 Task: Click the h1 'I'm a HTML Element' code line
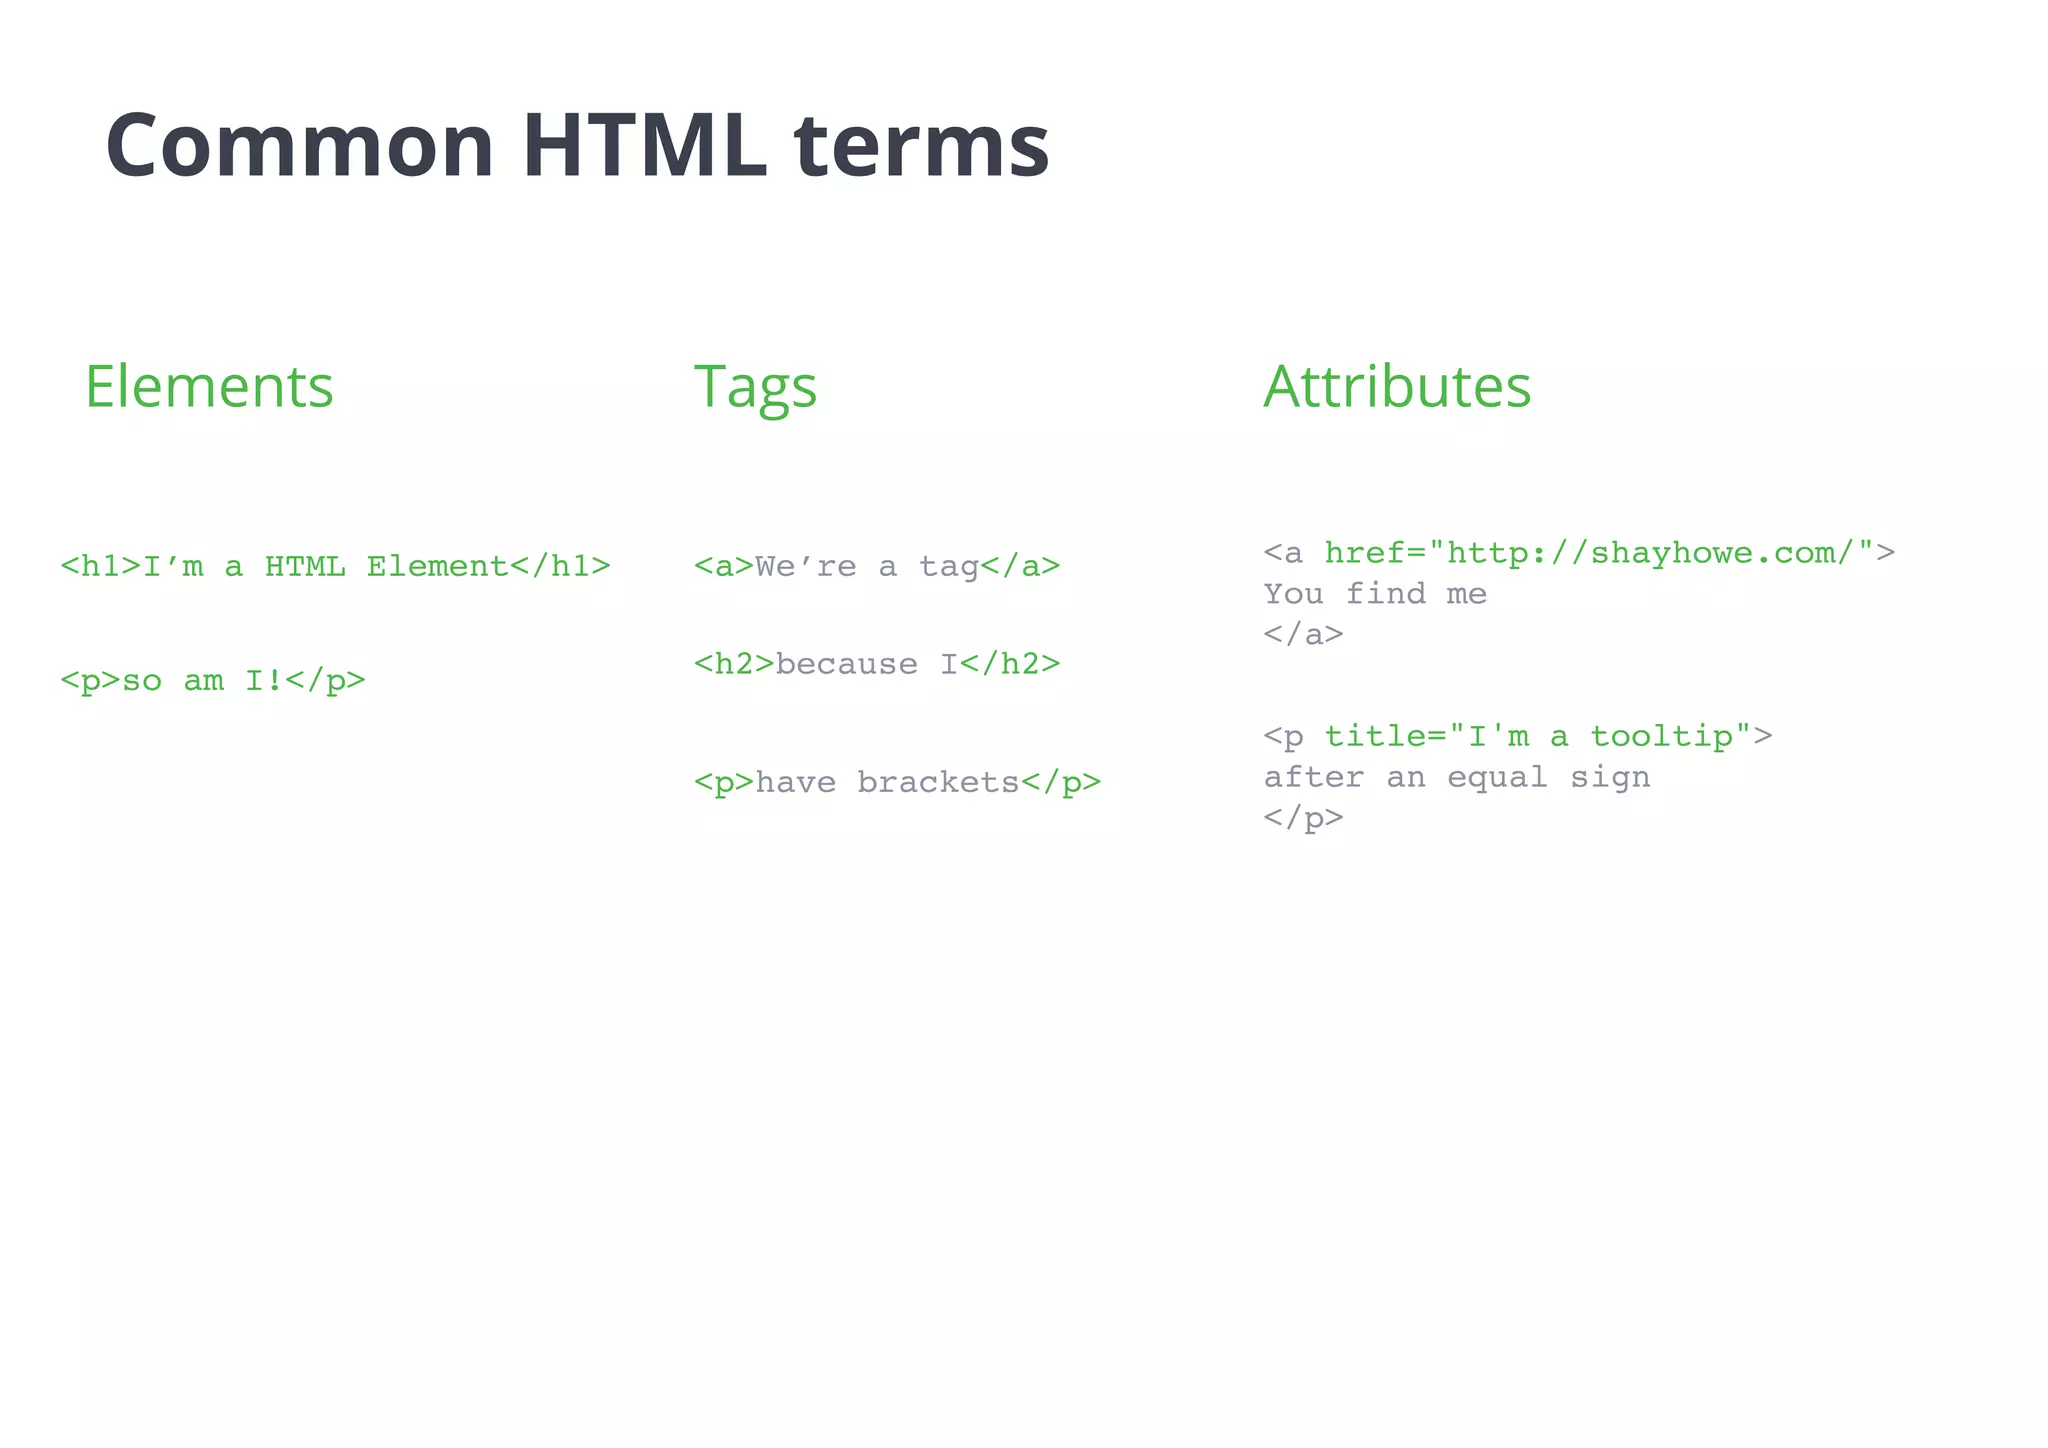(x=335, y=567)
